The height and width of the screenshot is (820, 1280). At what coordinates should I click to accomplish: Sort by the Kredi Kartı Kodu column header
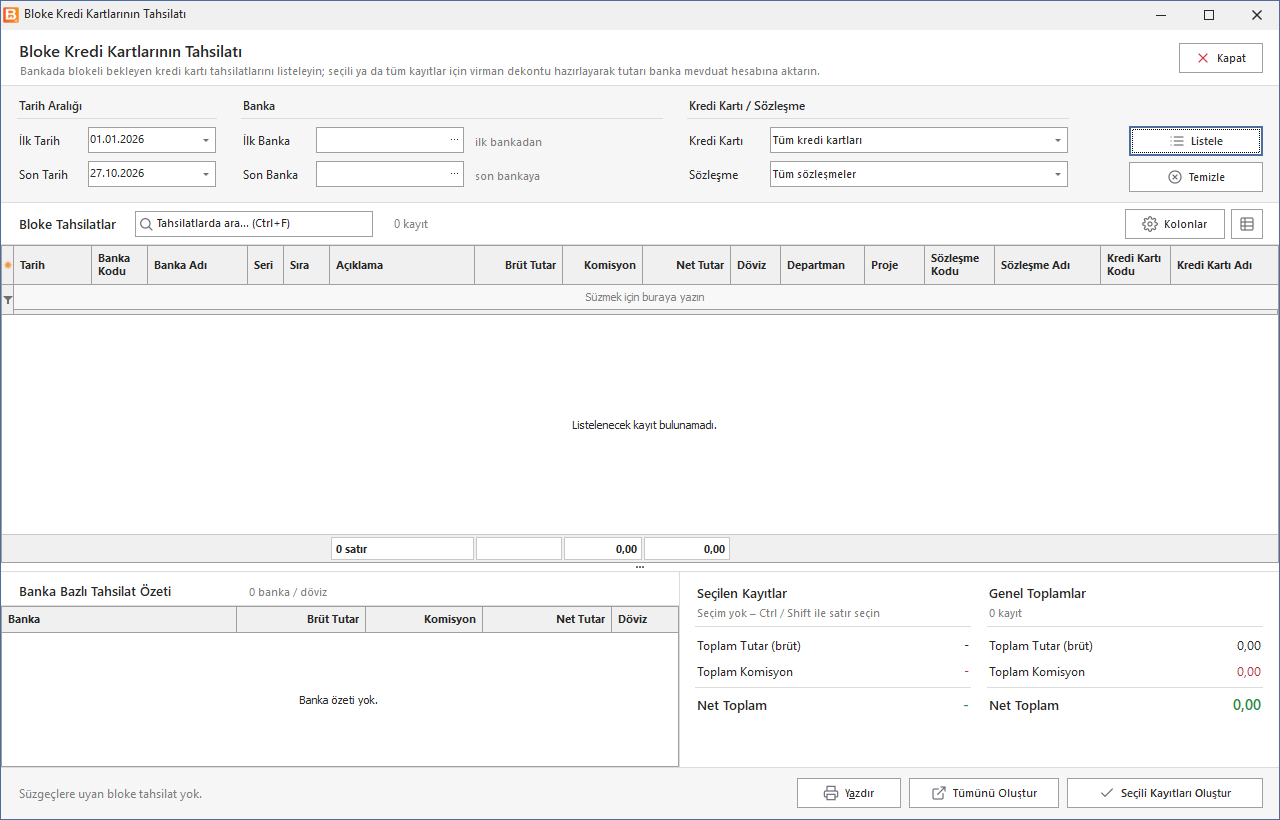tap(1136, 265)
